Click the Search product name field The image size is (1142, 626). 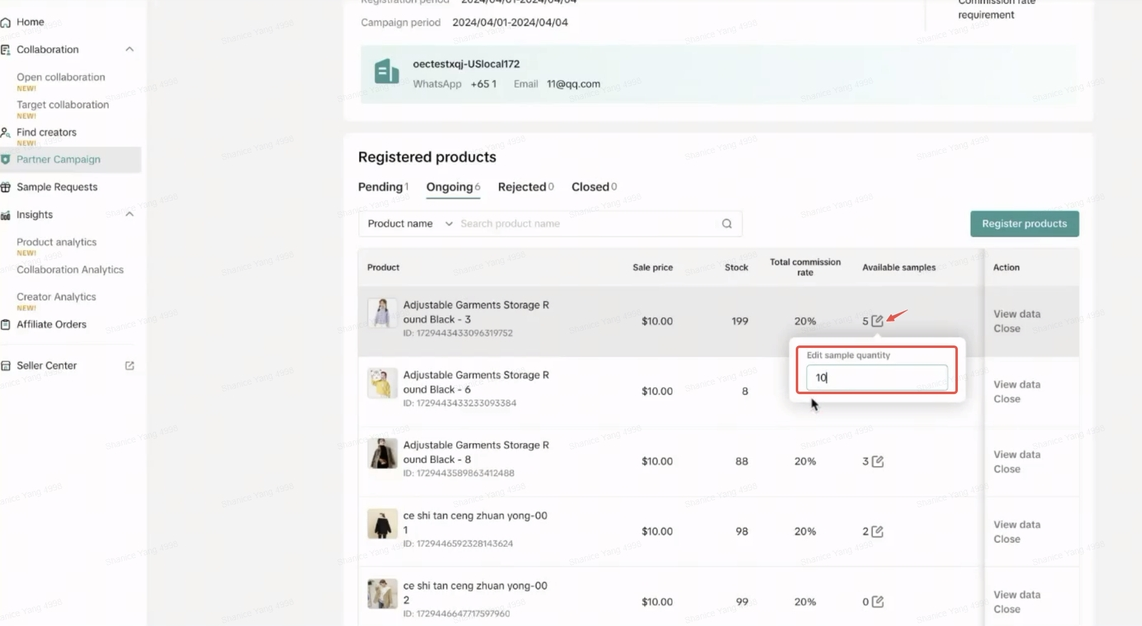click(x=585, y=224)
